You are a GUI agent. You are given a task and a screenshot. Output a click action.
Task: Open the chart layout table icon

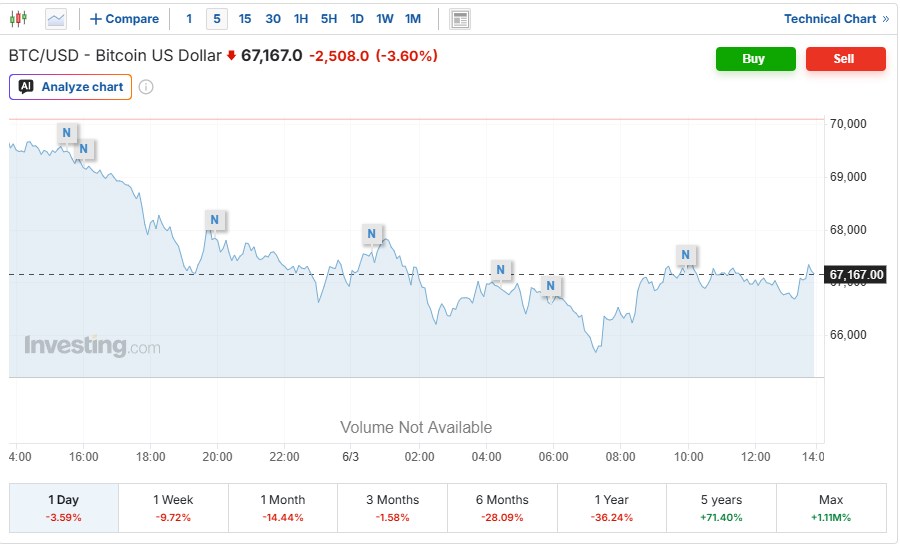click(x=460, y=20)
